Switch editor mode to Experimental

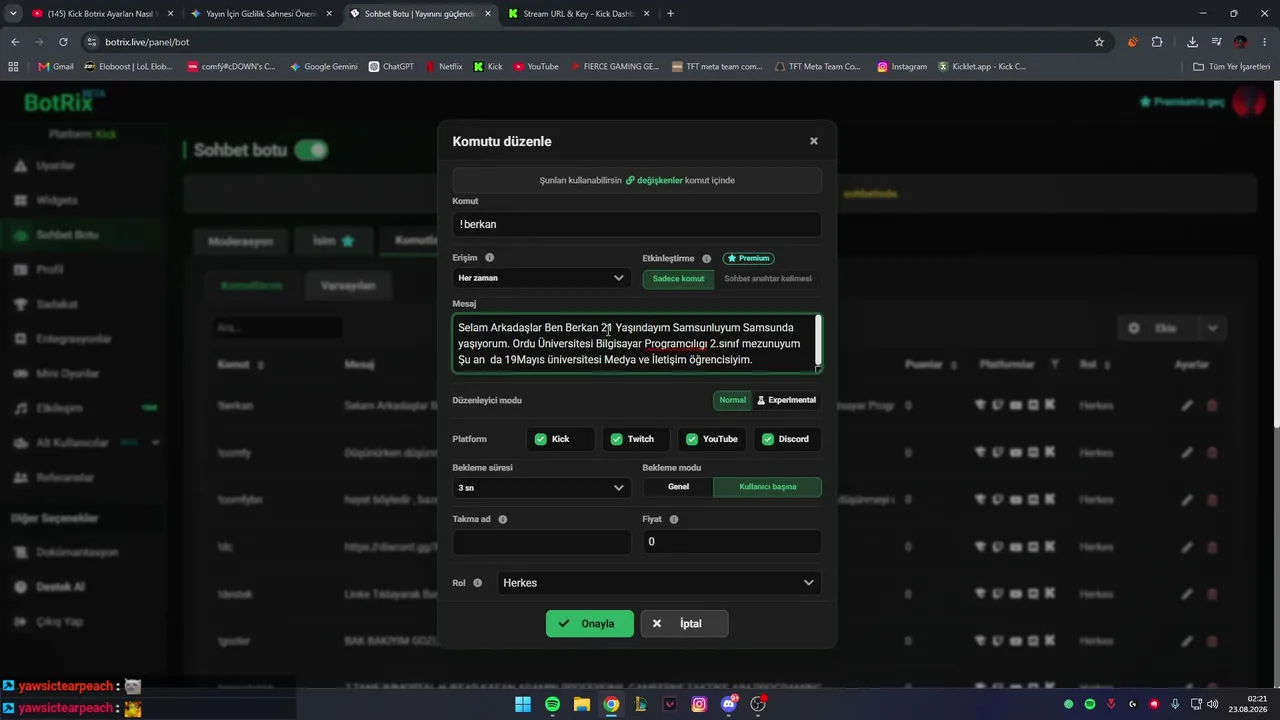pos(786,400)
